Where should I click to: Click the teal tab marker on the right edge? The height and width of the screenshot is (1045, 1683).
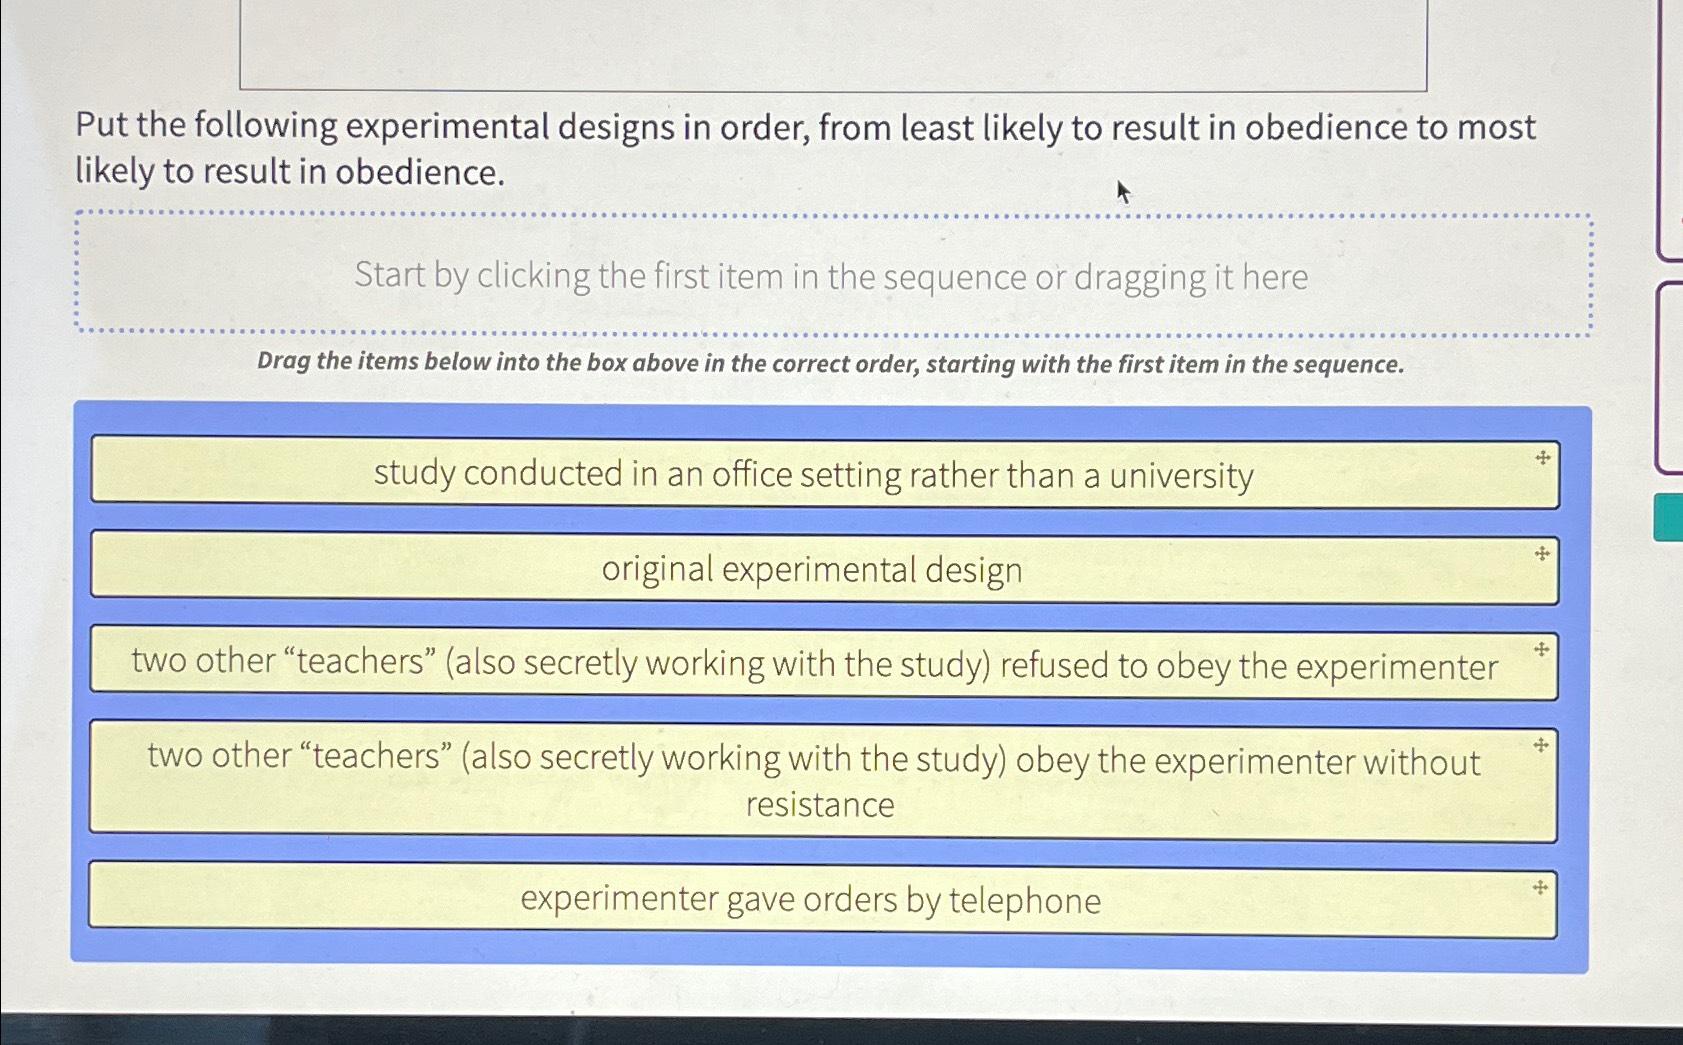click(x=1672, y=516)
